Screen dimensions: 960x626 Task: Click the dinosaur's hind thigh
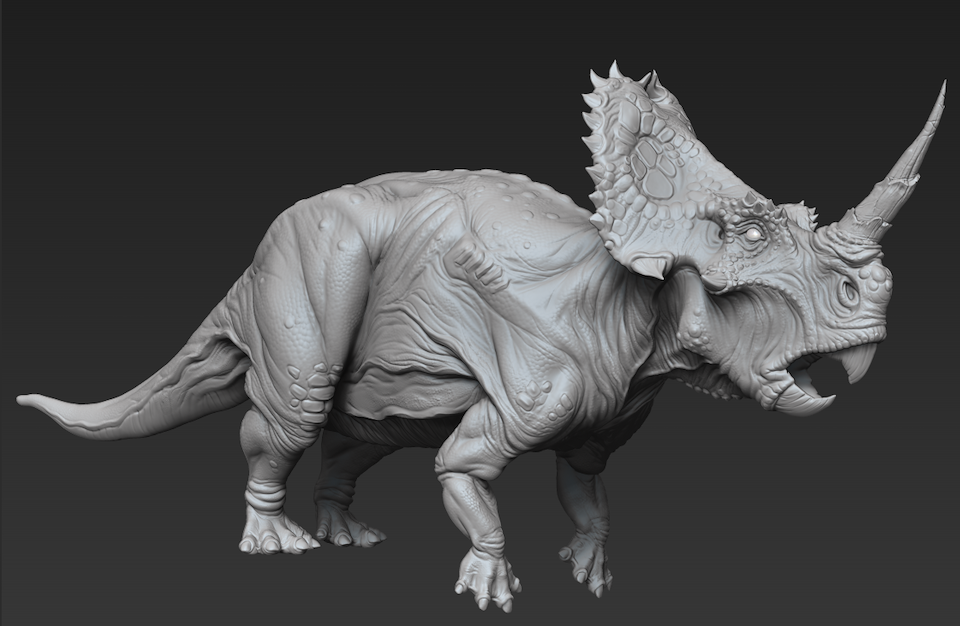point(295,300)
